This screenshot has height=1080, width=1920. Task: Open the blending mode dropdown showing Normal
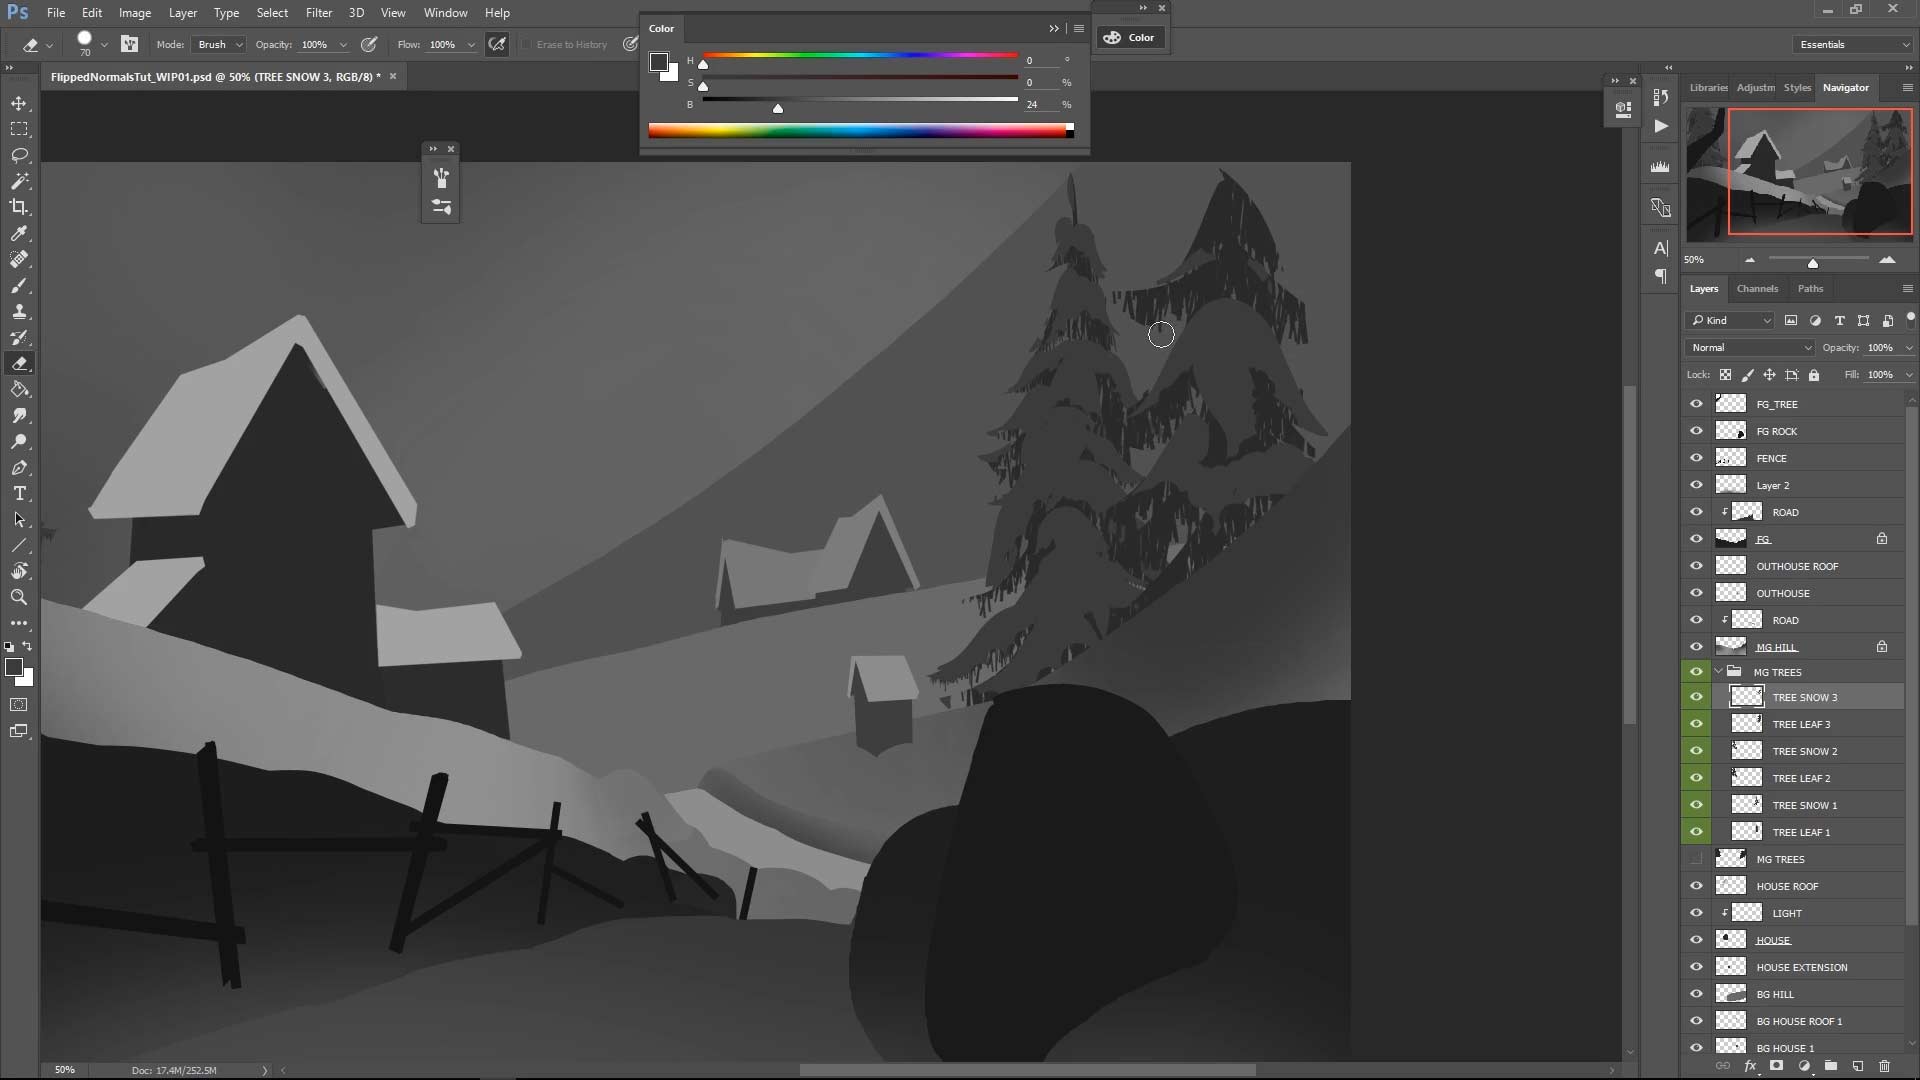(x=1748, y=347)
